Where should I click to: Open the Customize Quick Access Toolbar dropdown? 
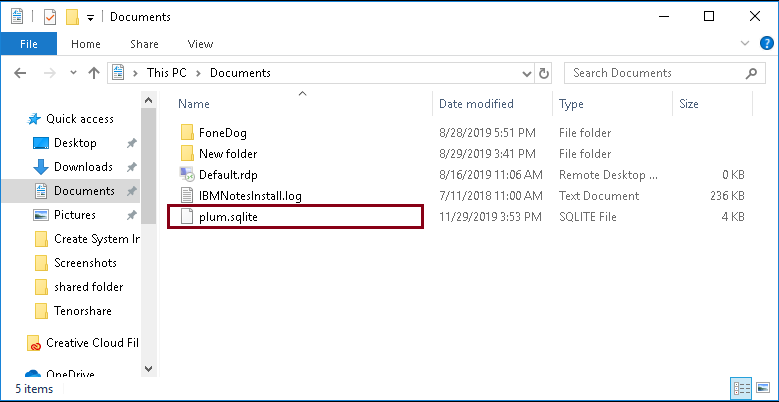click(x=90, y=17)
